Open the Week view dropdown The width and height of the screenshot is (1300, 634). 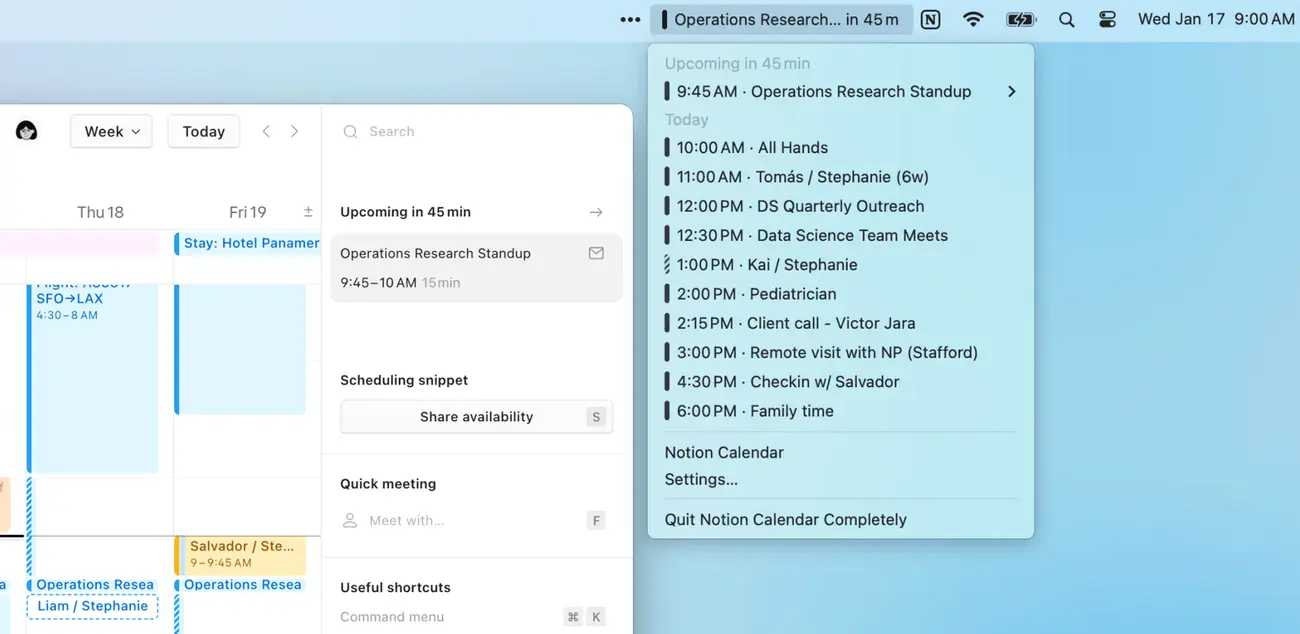coord(110,131)
